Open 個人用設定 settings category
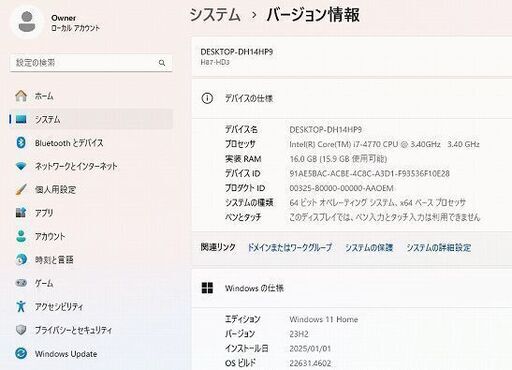 click(91, 189)
